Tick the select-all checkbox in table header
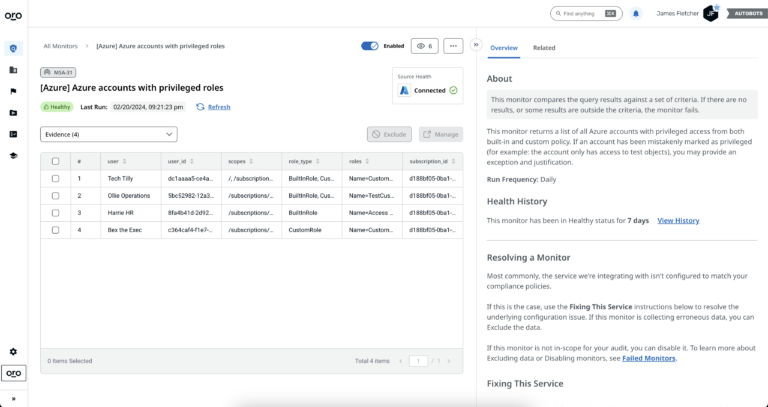 [x=55, y=161]
